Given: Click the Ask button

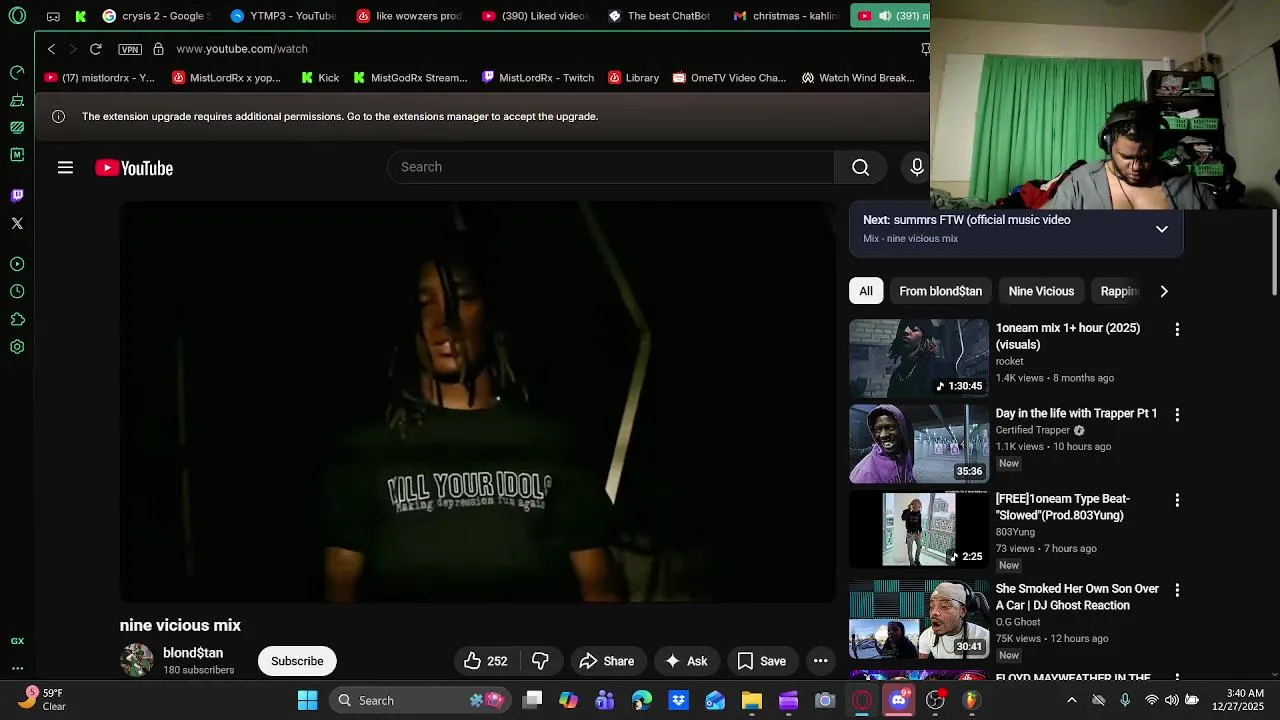Looking at the screenshot, I should click(x=686, y=661).
